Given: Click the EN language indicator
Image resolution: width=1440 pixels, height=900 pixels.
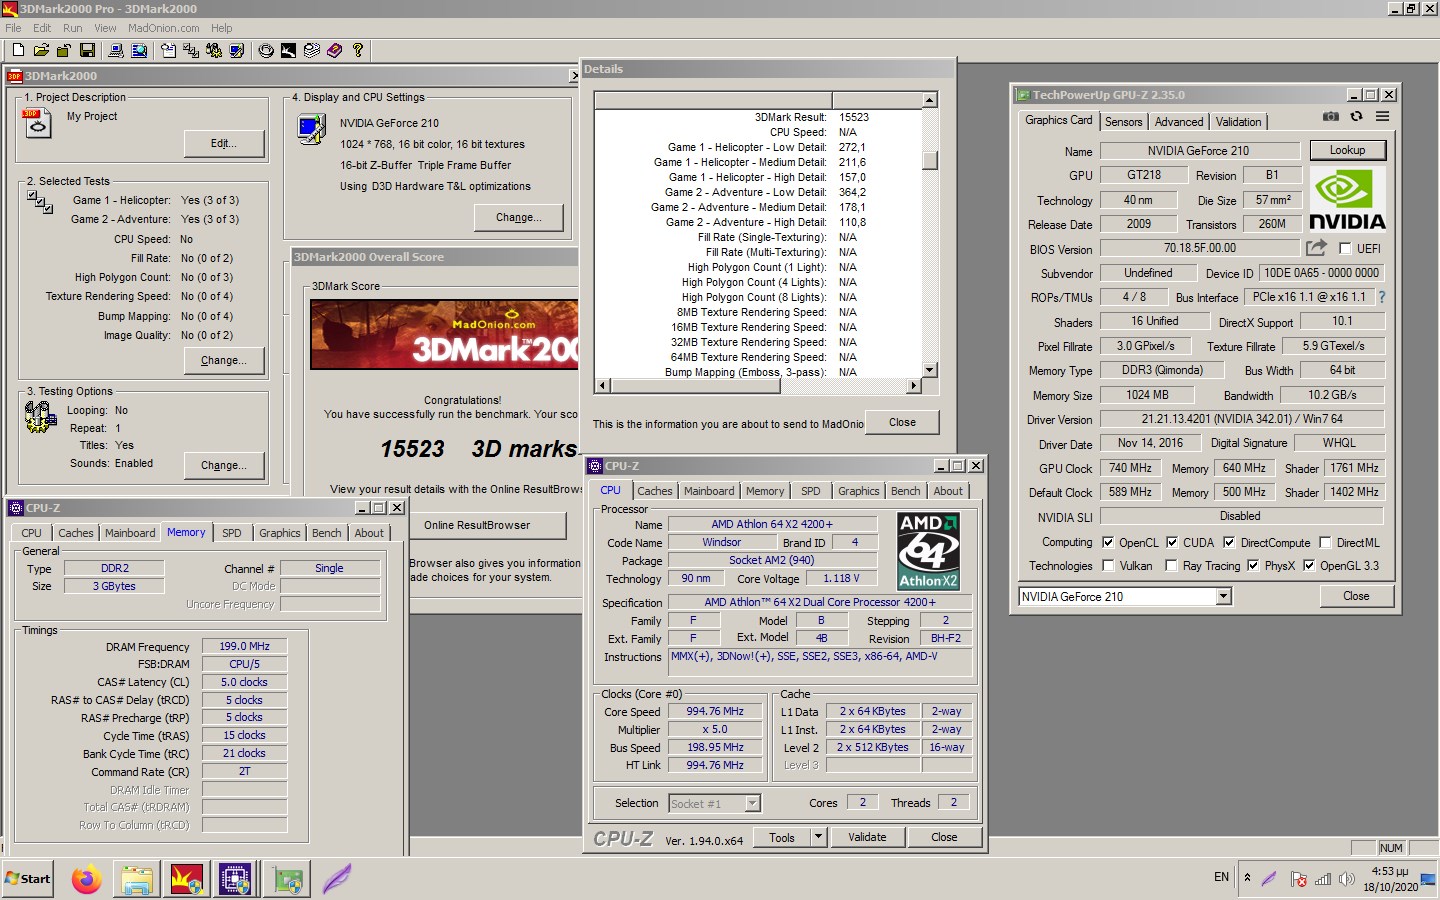Looking at the screenshot, I should 1221,877.
